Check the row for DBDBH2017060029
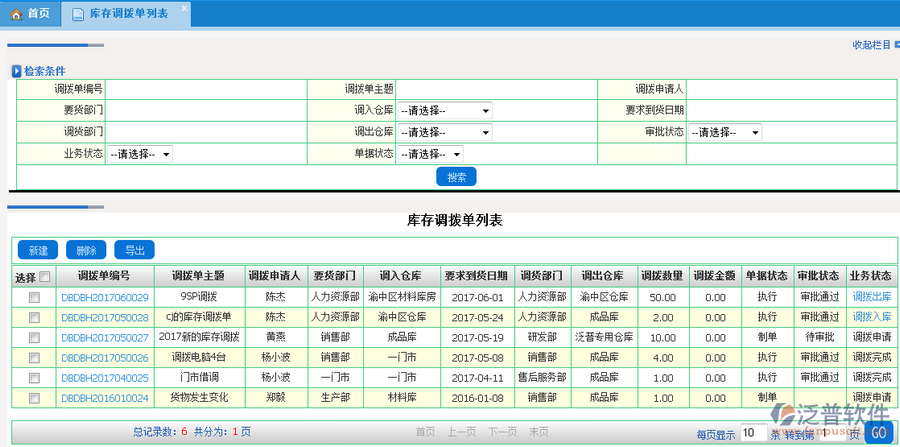The width and height of the screenshot is (900, 447). (34, 297)
